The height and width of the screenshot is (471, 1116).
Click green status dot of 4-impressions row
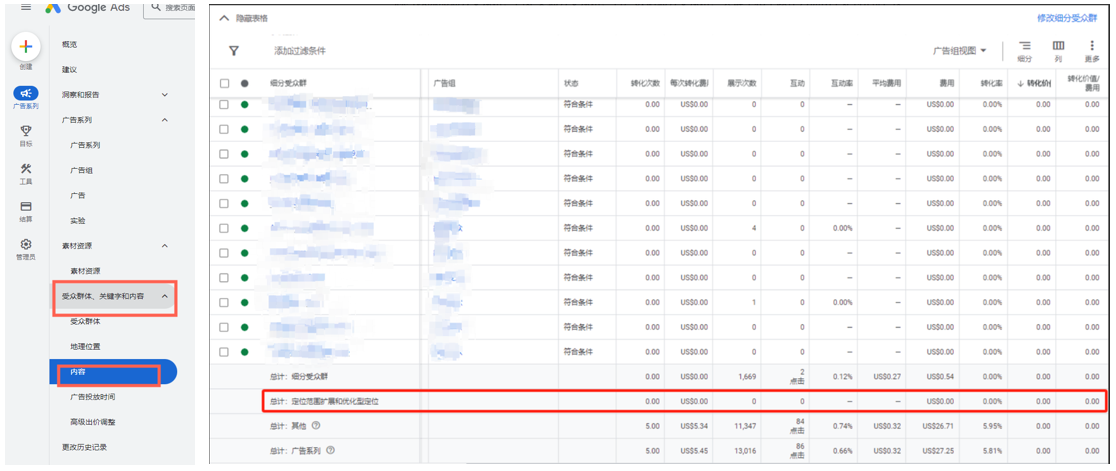point(245,228)
